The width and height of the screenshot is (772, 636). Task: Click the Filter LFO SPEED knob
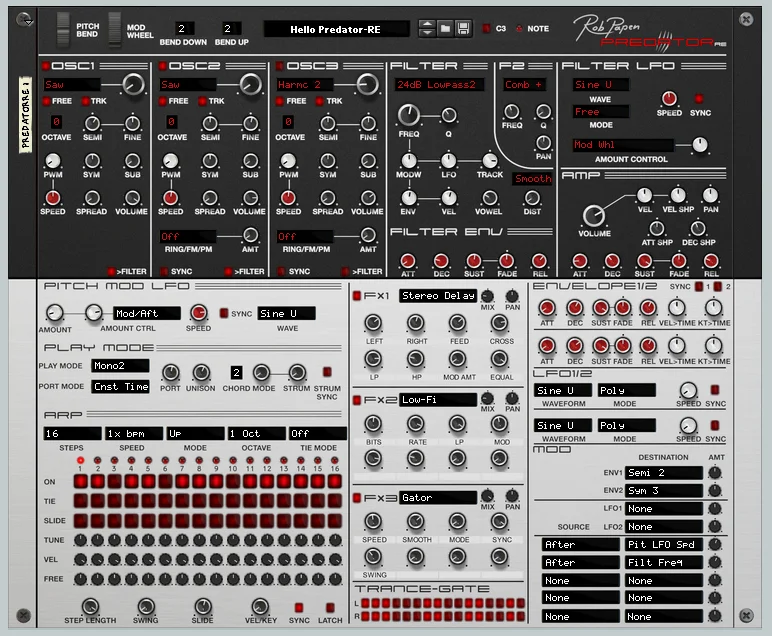click(669, 98)
